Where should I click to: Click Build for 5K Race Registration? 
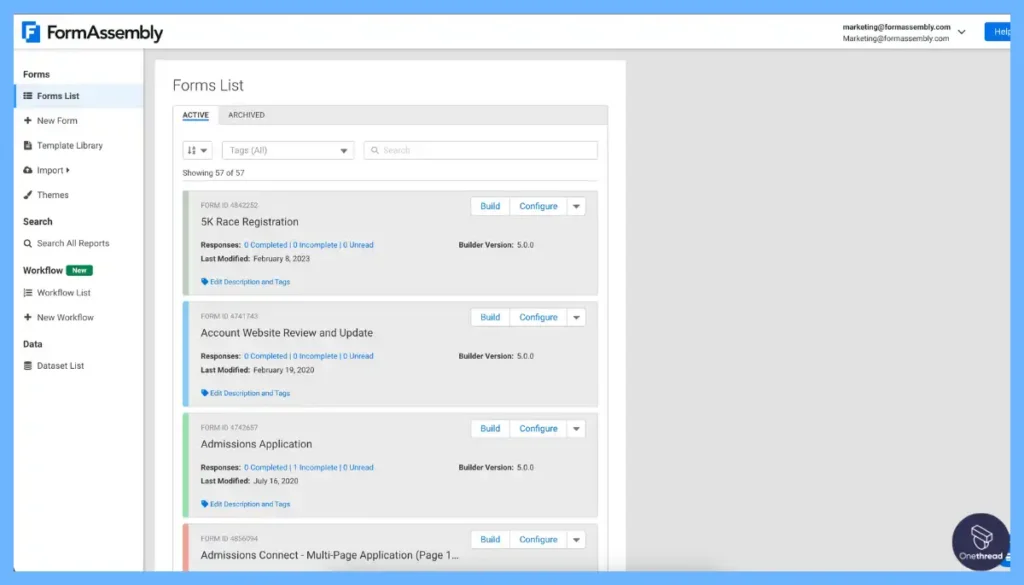490,206
